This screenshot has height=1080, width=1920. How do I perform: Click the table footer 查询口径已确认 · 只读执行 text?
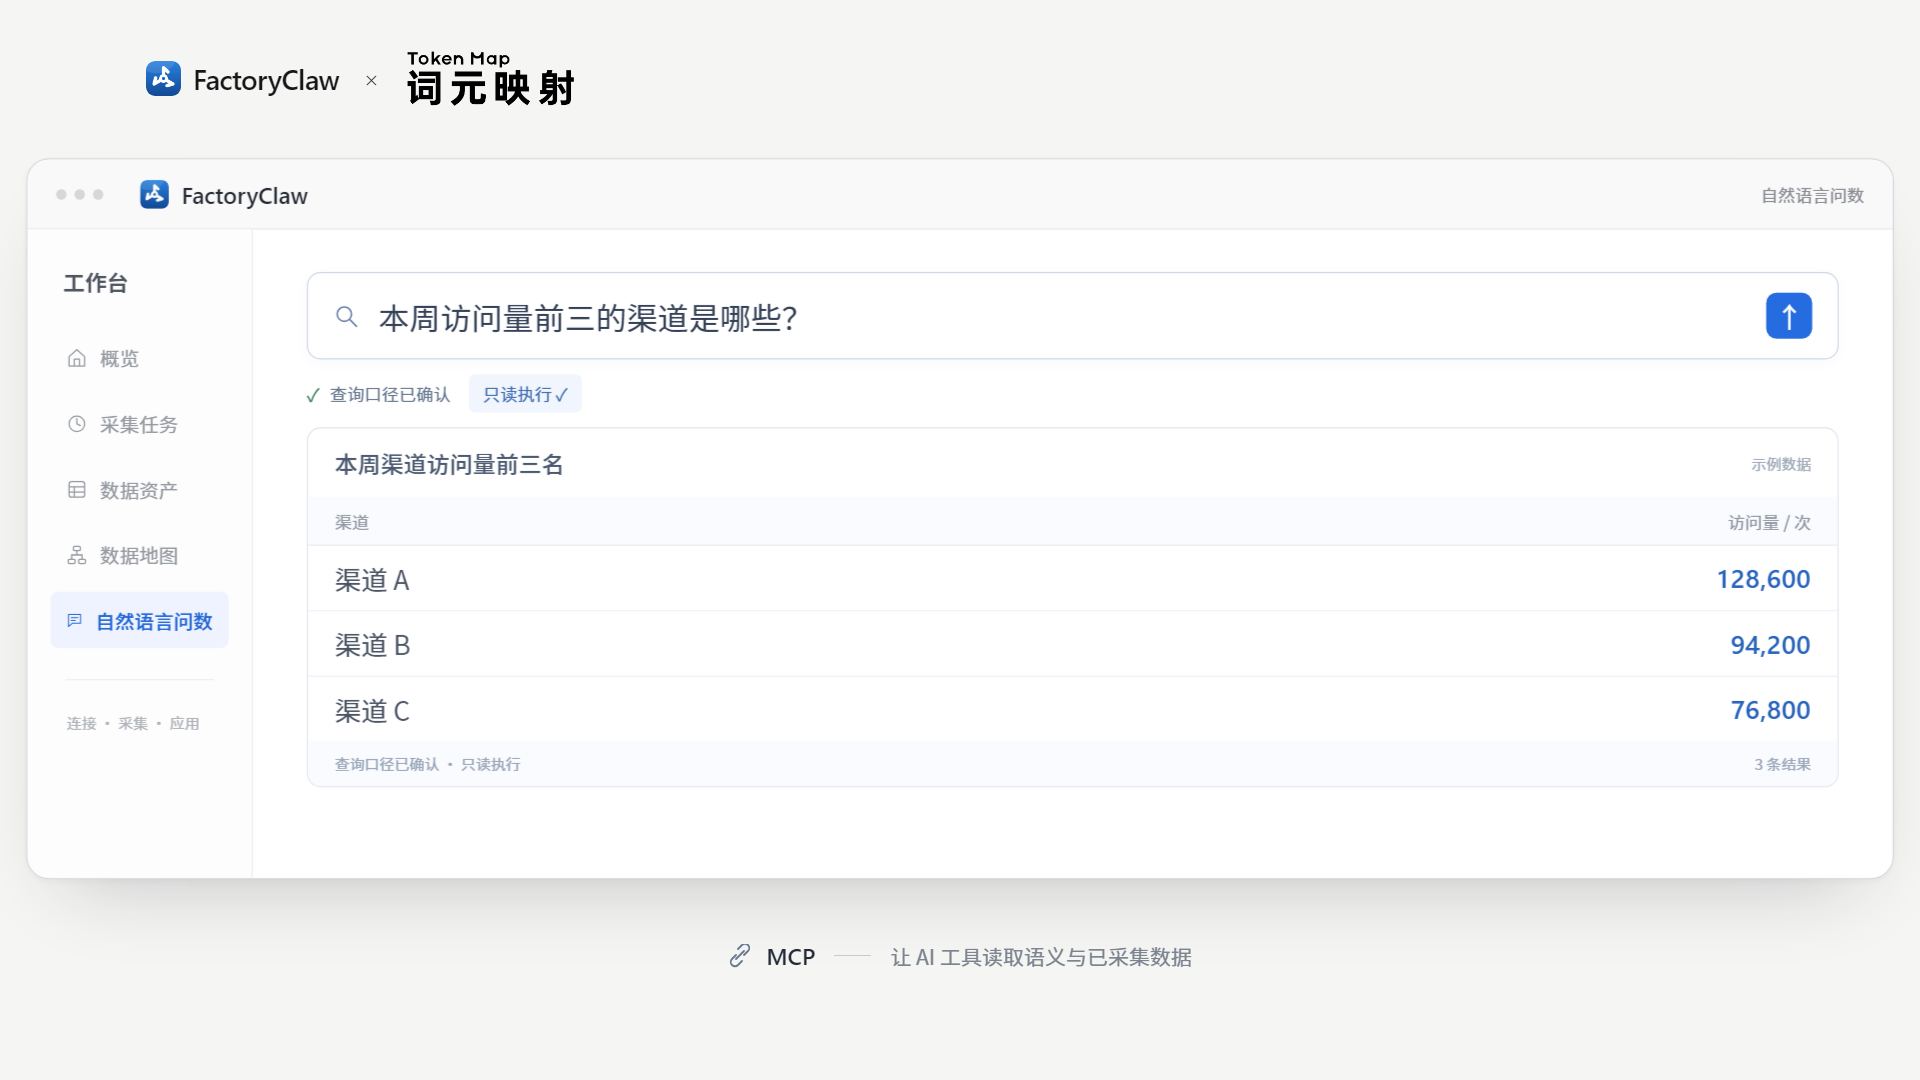[x=427, y=764]
